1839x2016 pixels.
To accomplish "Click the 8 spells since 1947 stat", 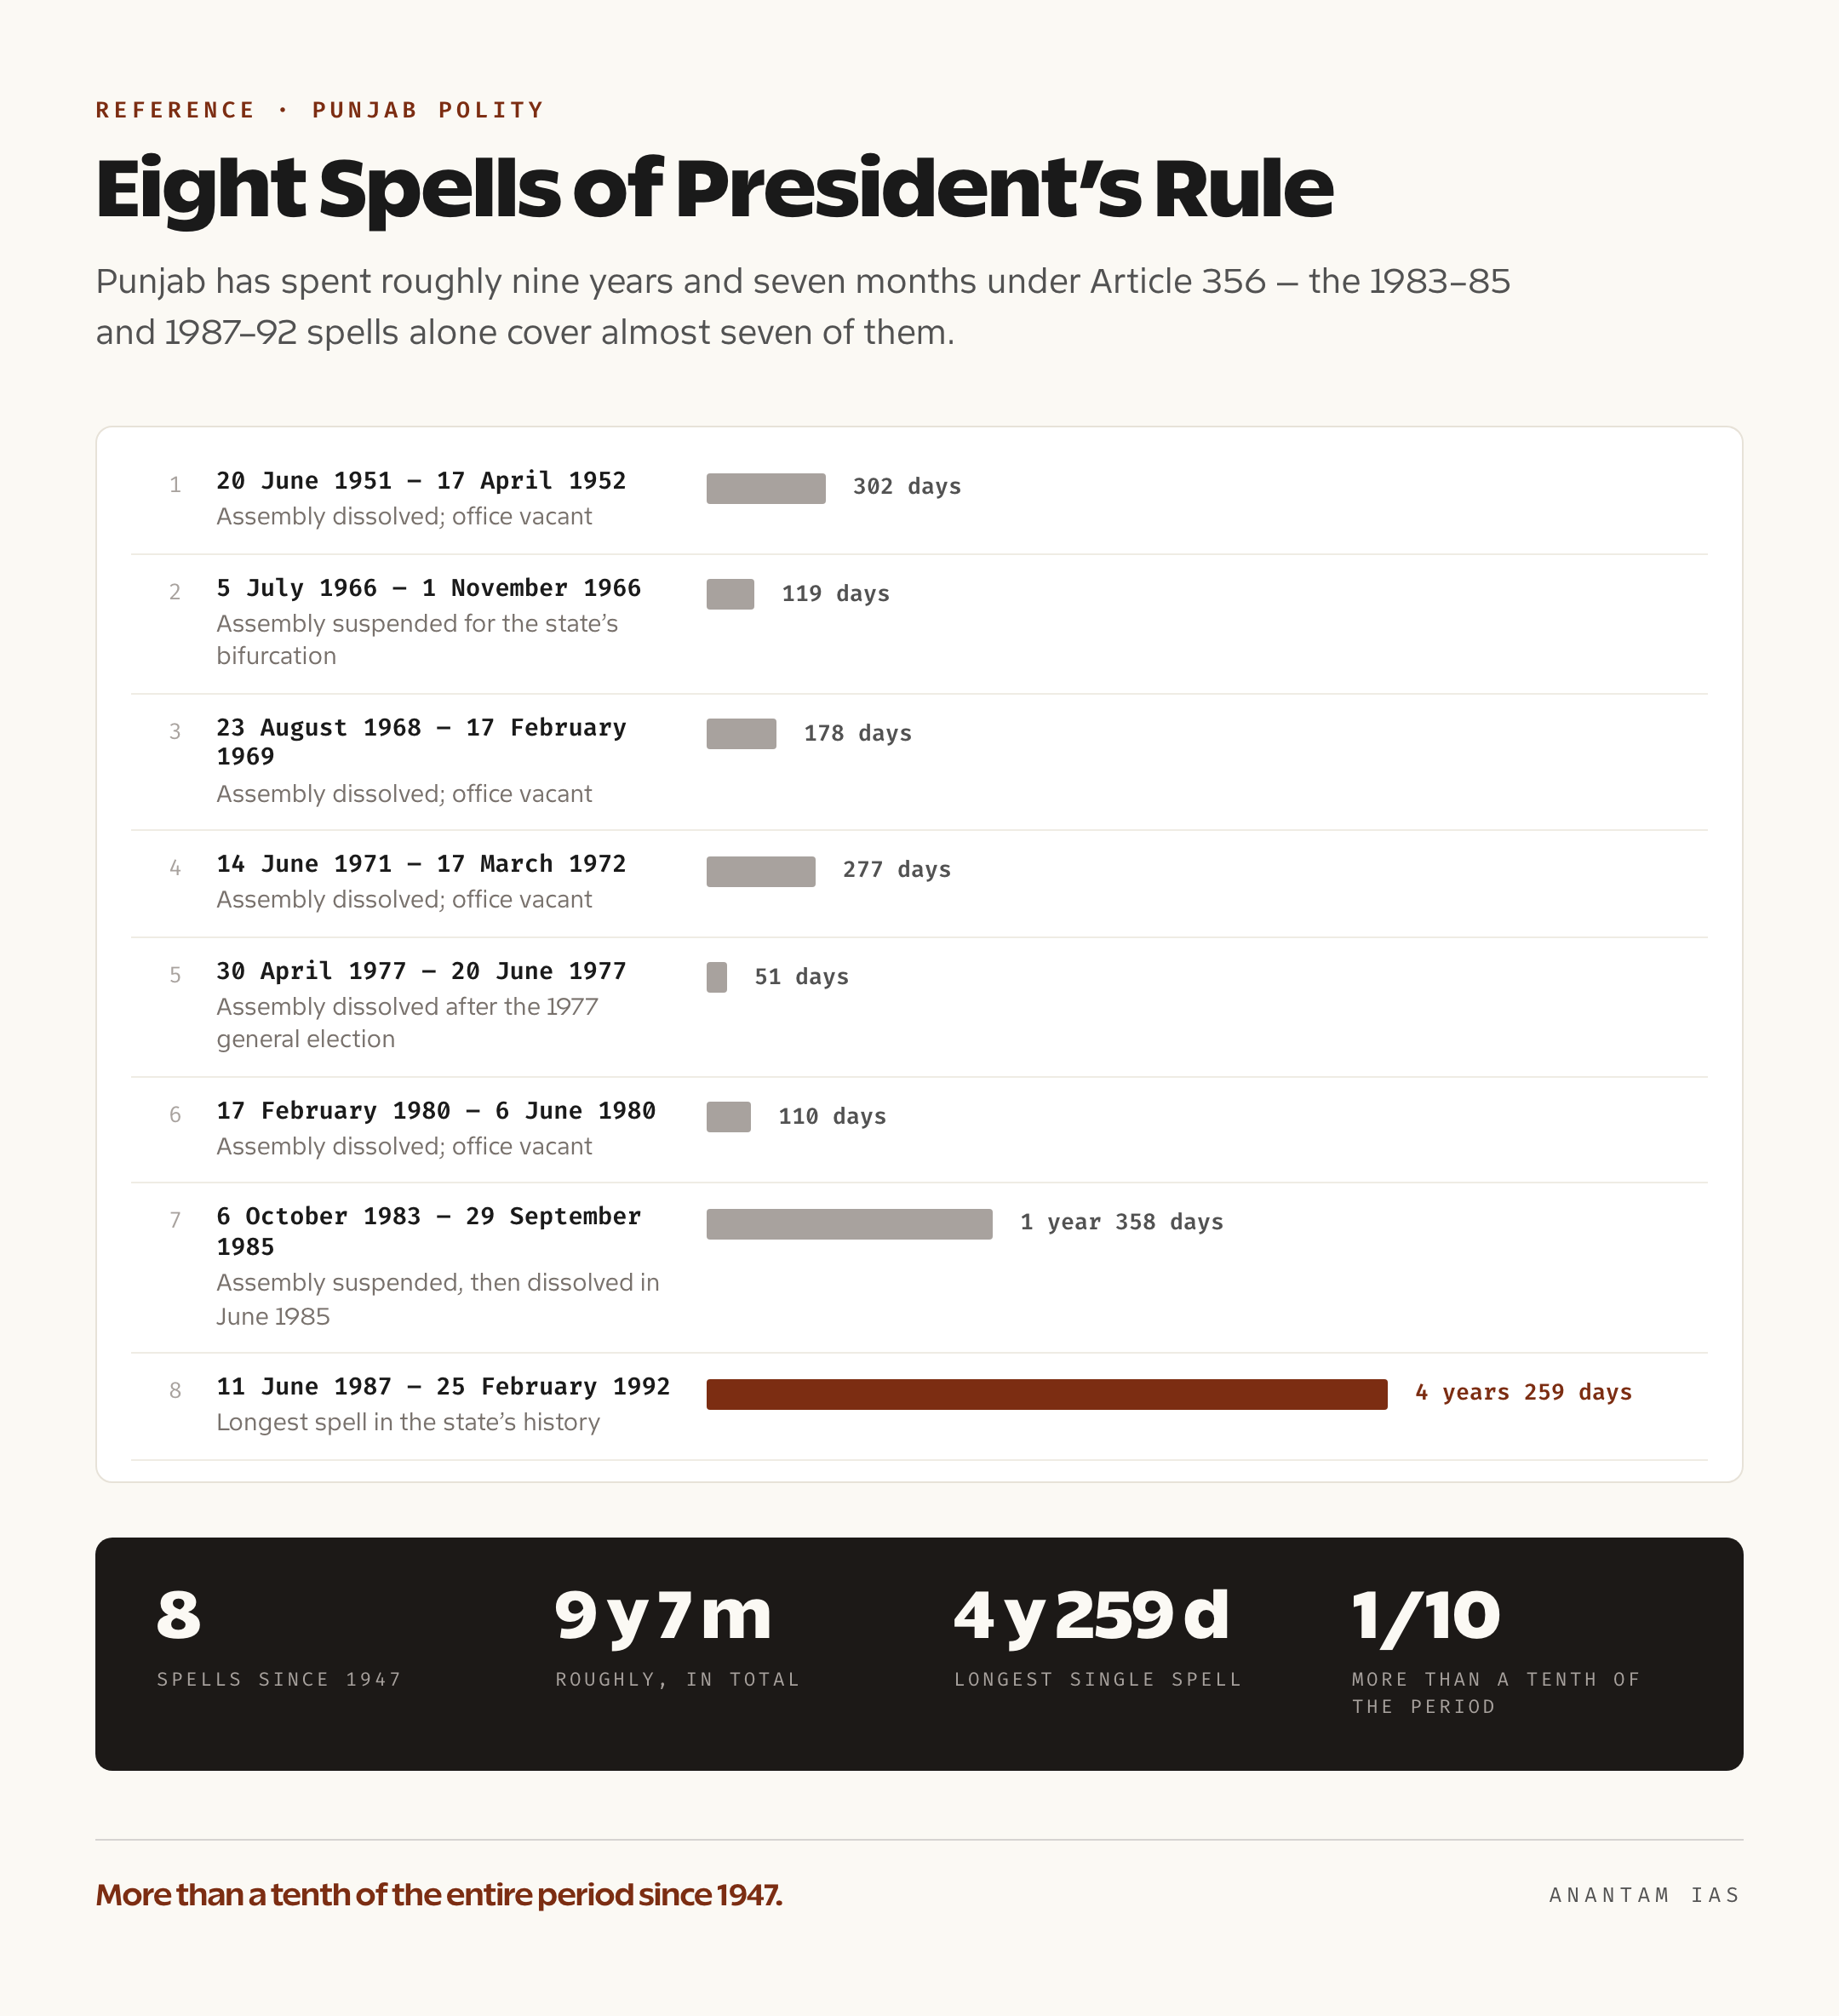I will (179, 1615).
